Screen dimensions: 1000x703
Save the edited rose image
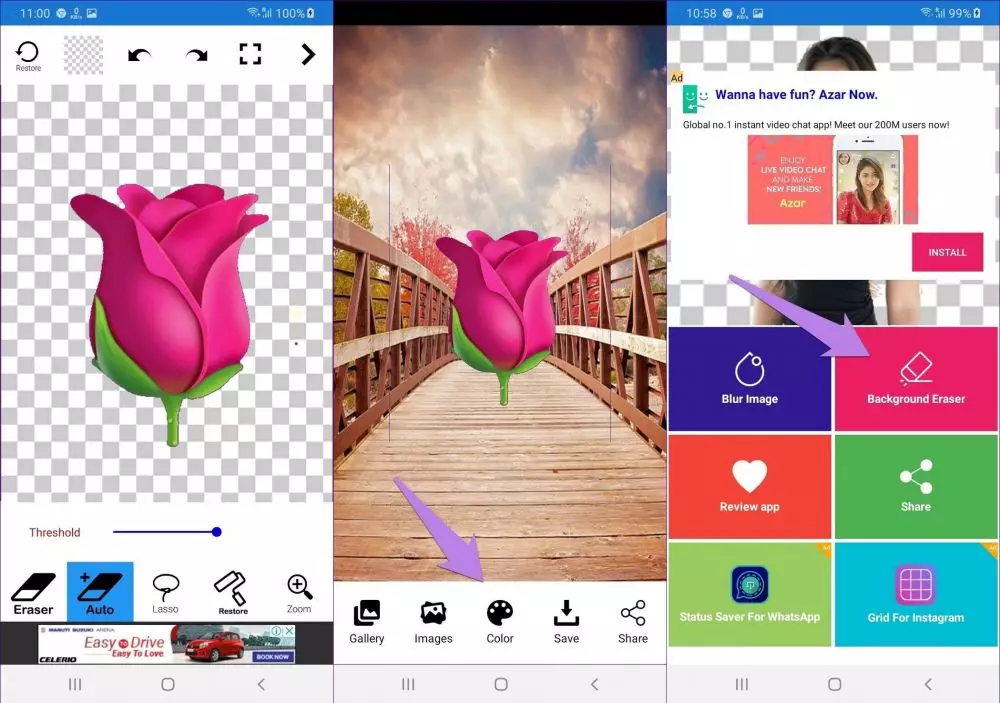(566, 620)
